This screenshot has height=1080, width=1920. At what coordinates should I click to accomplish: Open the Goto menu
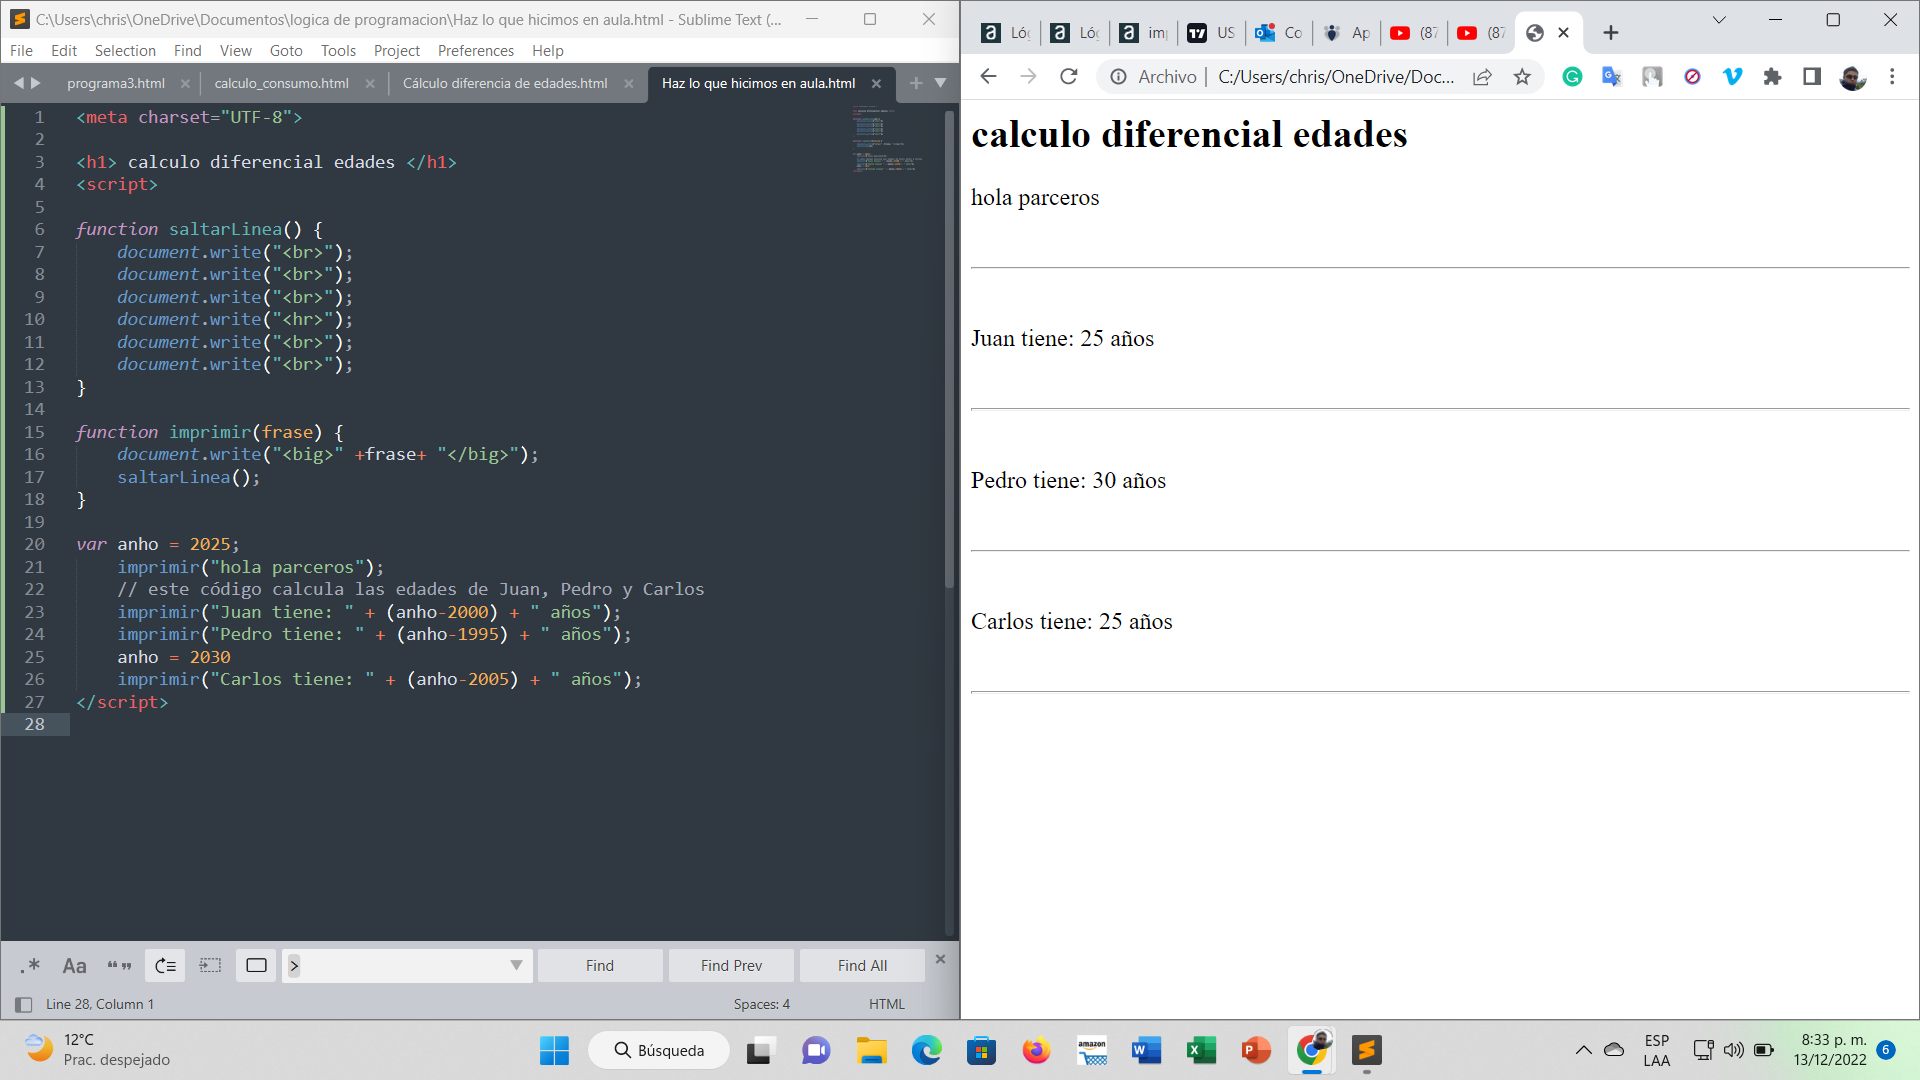[x=286, y=50]
